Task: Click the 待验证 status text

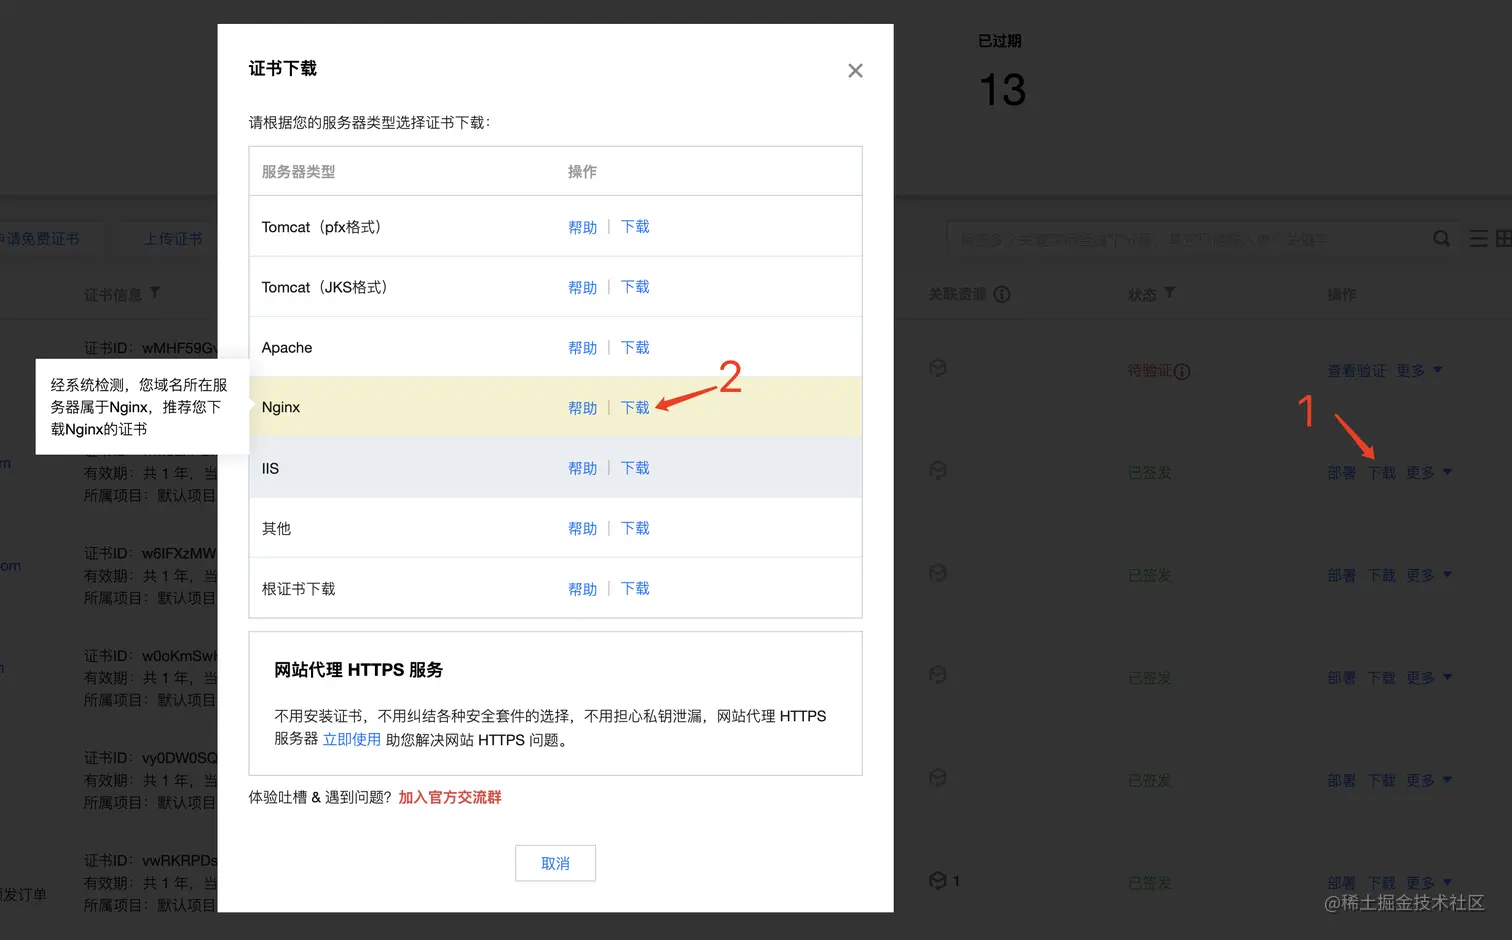Action: pyautogui.click(x=1149, y=371)
